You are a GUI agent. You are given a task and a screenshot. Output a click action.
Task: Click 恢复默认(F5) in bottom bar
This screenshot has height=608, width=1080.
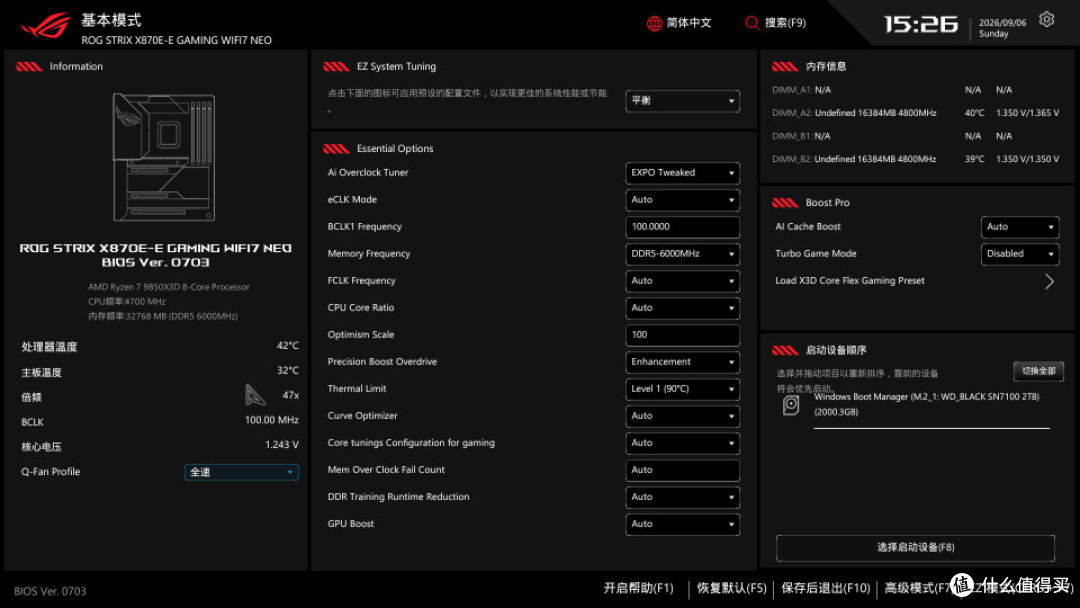tap(731, 588)
